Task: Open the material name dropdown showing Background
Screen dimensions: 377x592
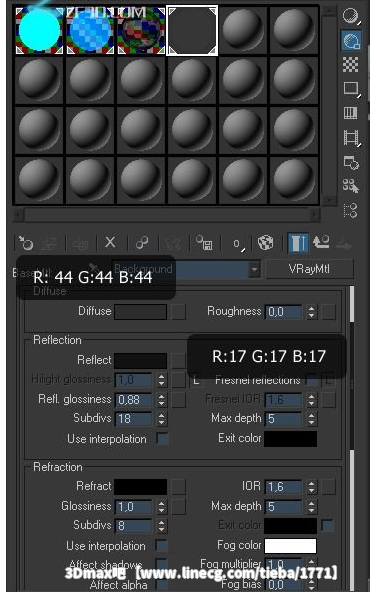Action: [x=186, y=269]
